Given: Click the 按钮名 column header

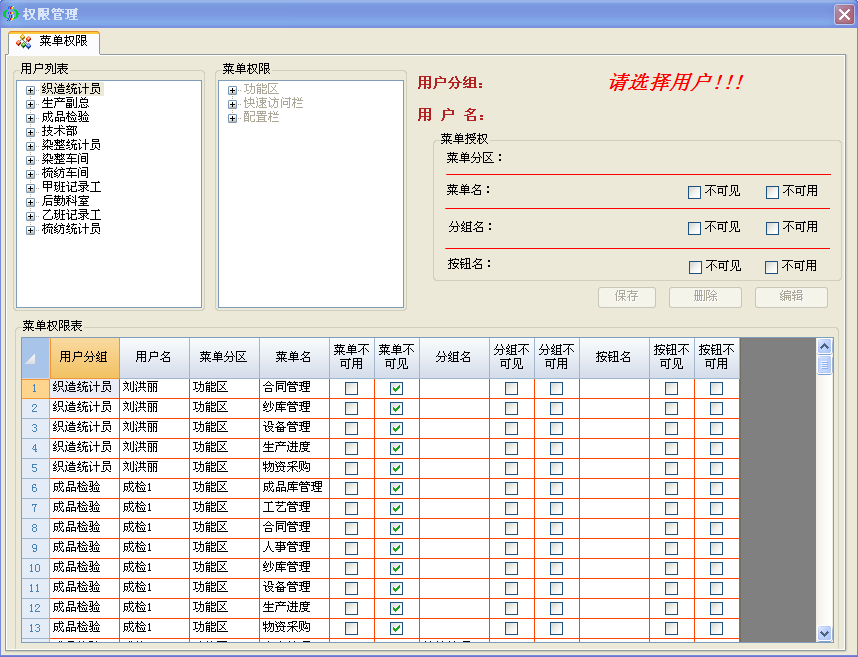Looking at the screenshot, I should click(x=614, y=358).
